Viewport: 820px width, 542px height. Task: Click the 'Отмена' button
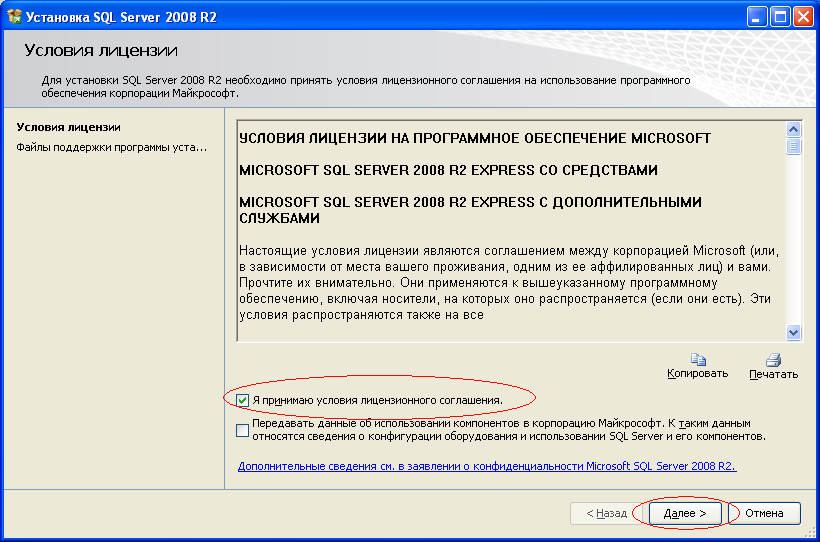click(x=764, y=513)
